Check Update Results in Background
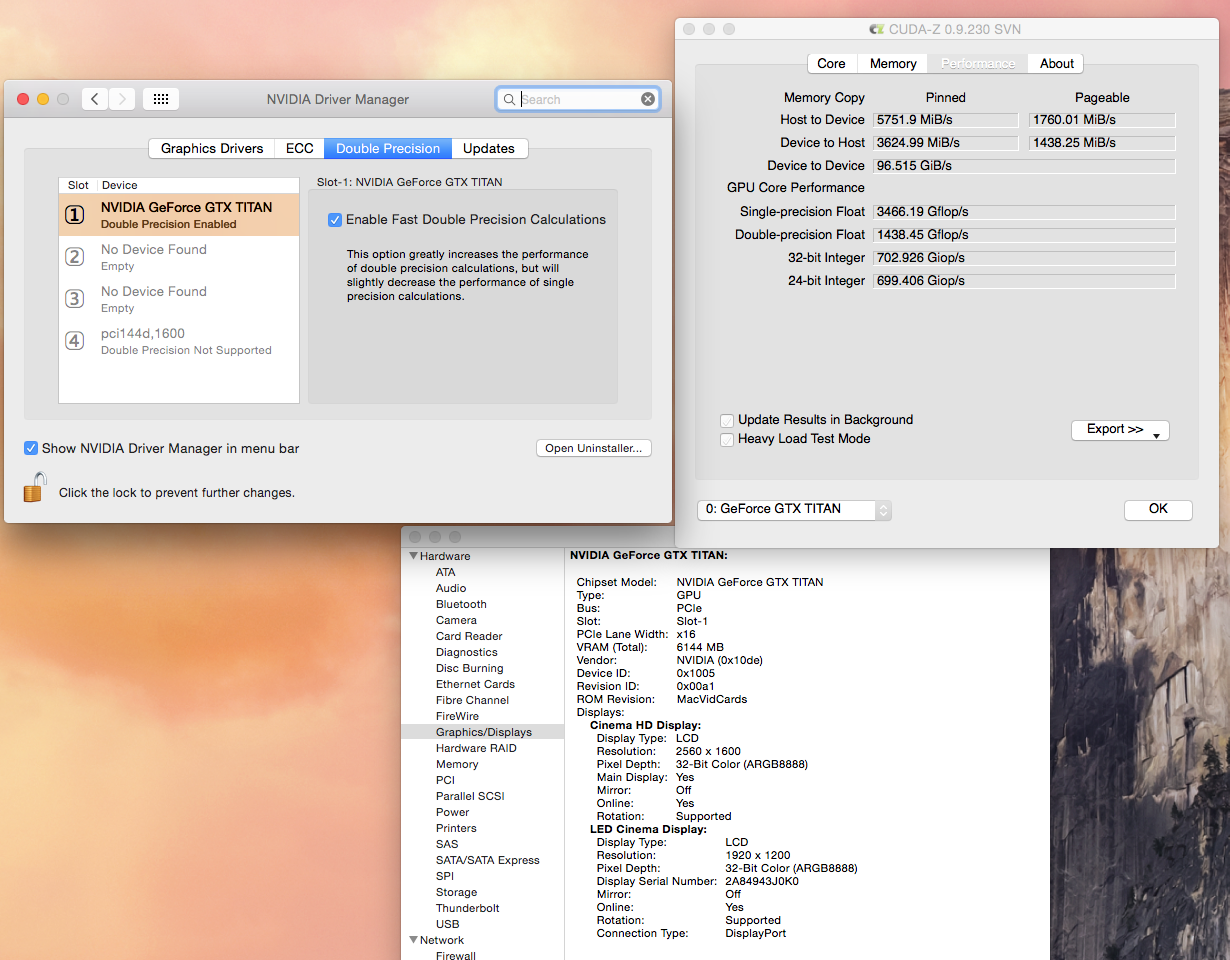The width and height of the screenshot is (1230, 960). 727,420
